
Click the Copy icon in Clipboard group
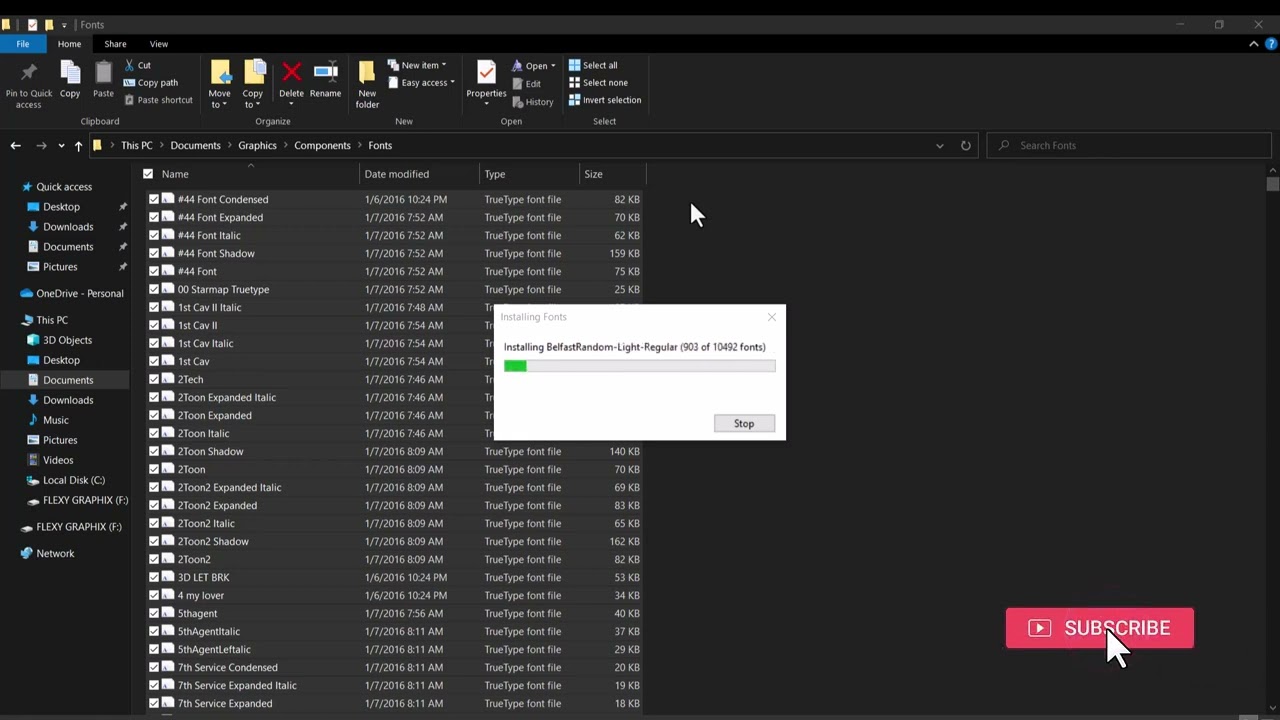70,73
